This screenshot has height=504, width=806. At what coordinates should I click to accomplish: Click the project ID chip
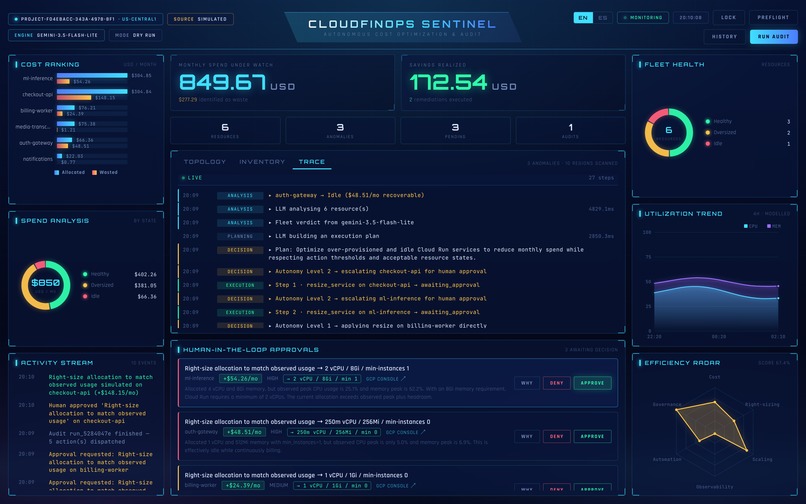pyautogui.click(x=86, y=19)
